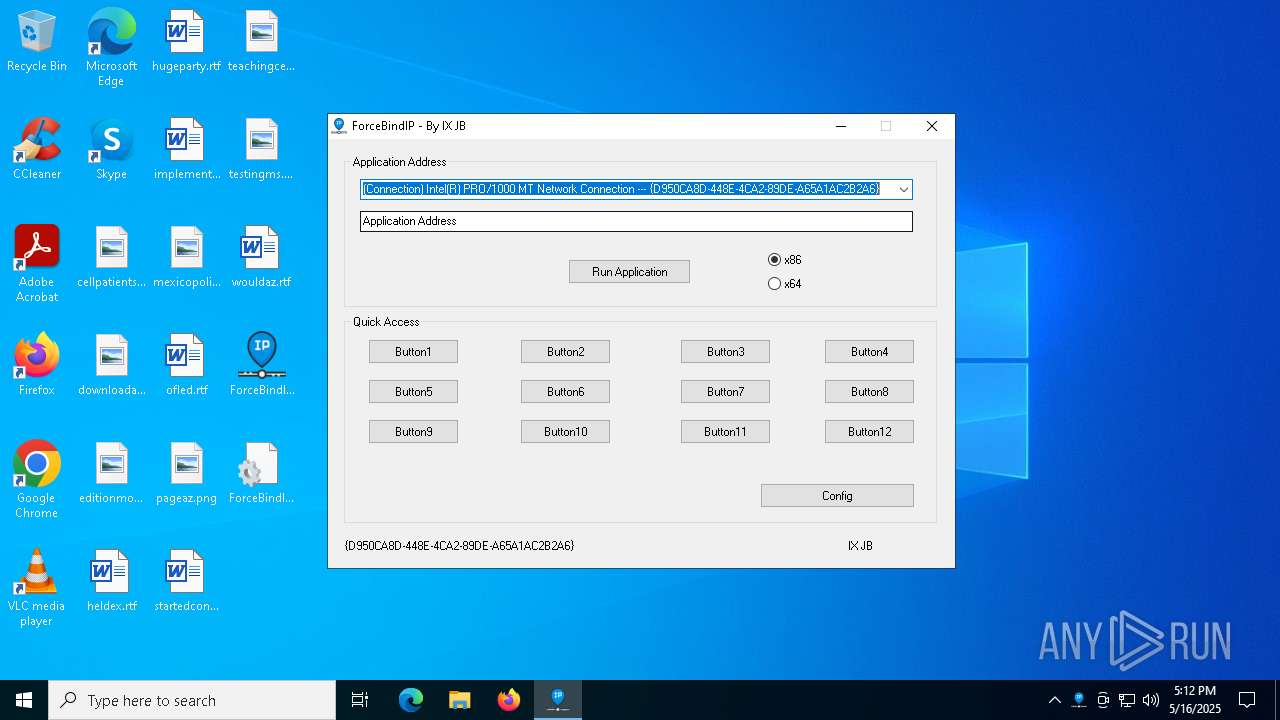Select the x64 architecture option
Image resolution: width=1280 pixels, height=720 pixels.
(785, 284)
